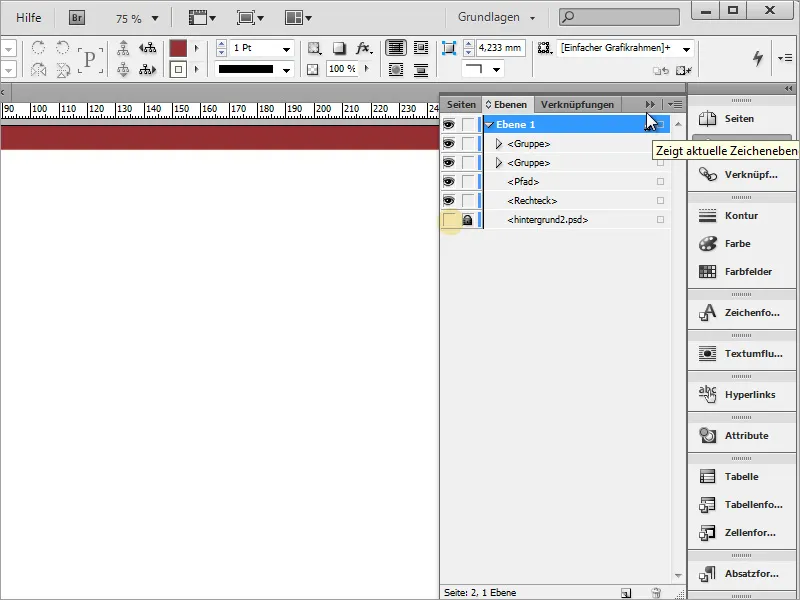800x600 pixels.
Task: Lock Ebene 1 via lock box
Action: click(x=468, y=124)
